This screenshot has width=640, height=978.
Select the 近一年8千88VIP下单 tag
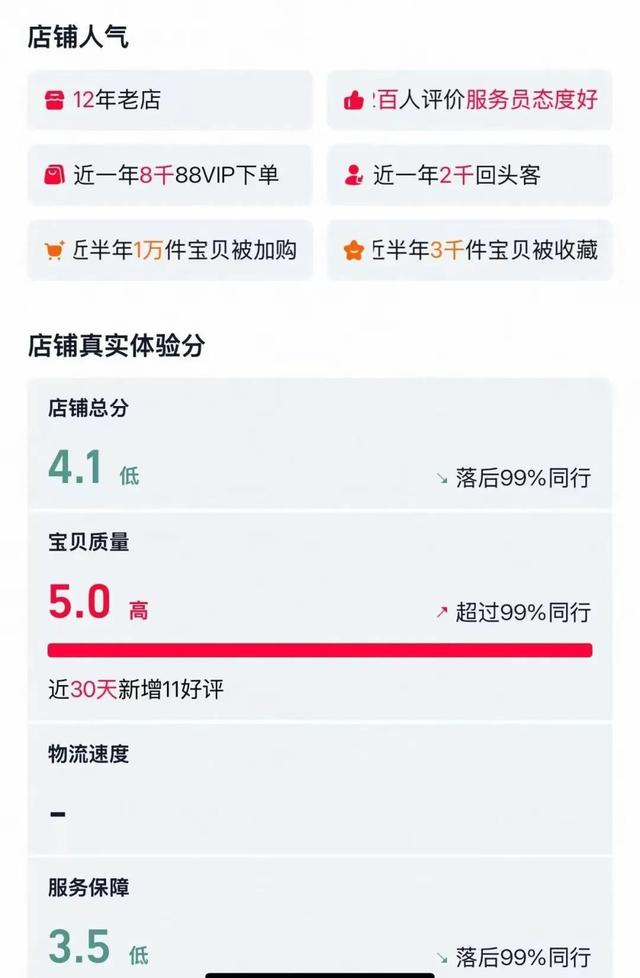(x=175, y=175)
